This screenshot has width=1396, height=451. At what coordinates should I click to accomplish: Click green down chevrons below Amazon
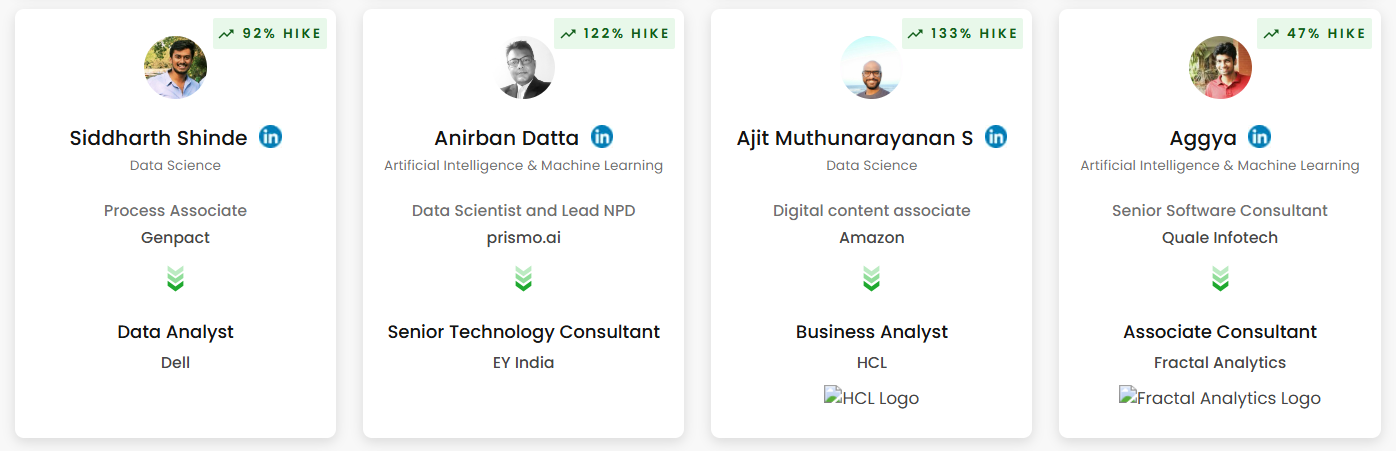pos(871,279)
